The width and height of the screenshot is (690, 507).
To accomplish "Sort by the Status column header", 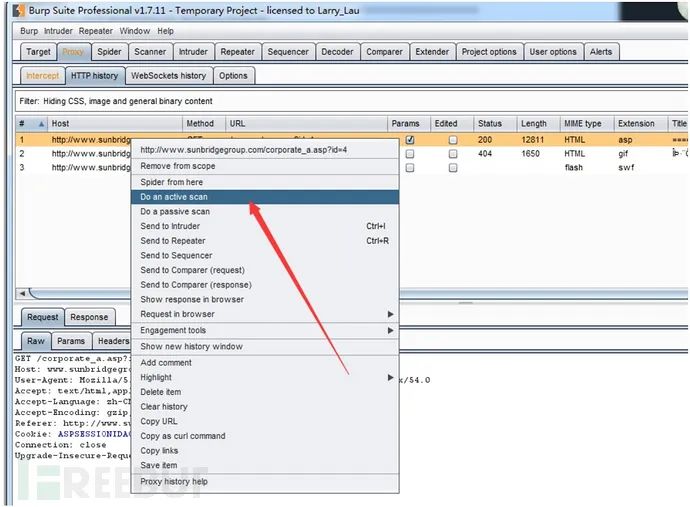I will coord(495,124).
